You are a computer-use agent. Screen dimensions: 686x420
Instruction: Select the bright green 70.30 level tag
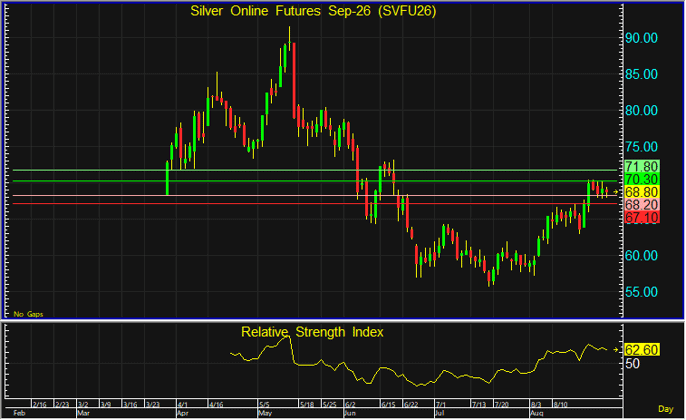tap(641, 179)
